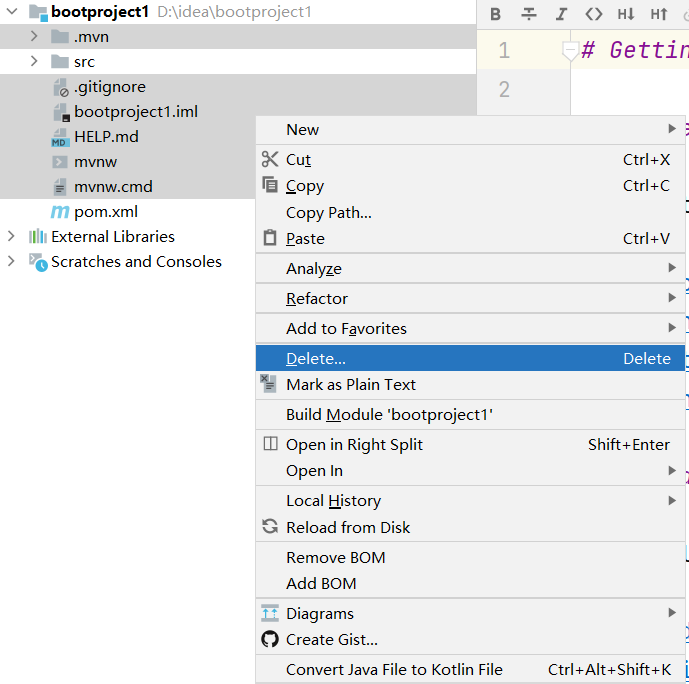
Task: Expand the src folder
Action: click(34, 62)
